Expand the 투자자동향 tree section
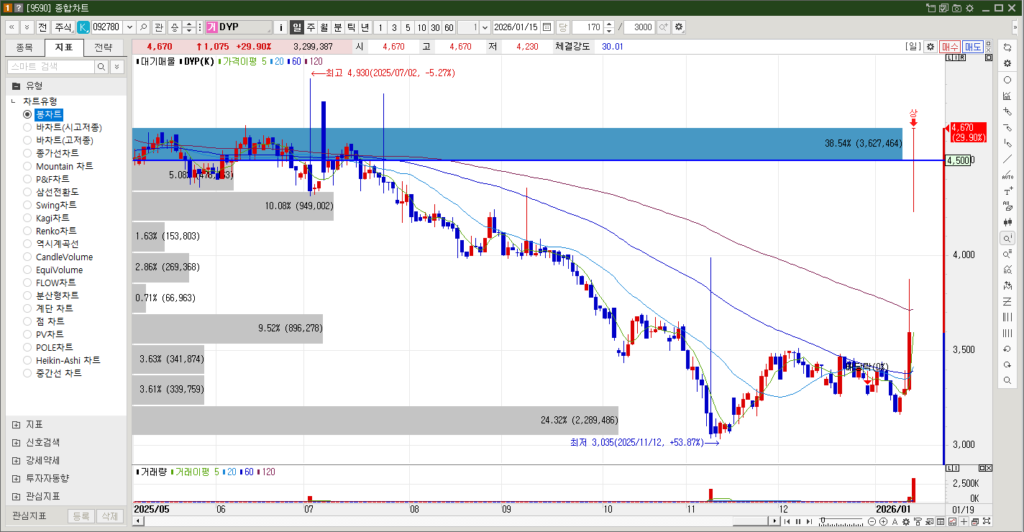The width and height of the screenshot is (1024, 532). [16, 478]
